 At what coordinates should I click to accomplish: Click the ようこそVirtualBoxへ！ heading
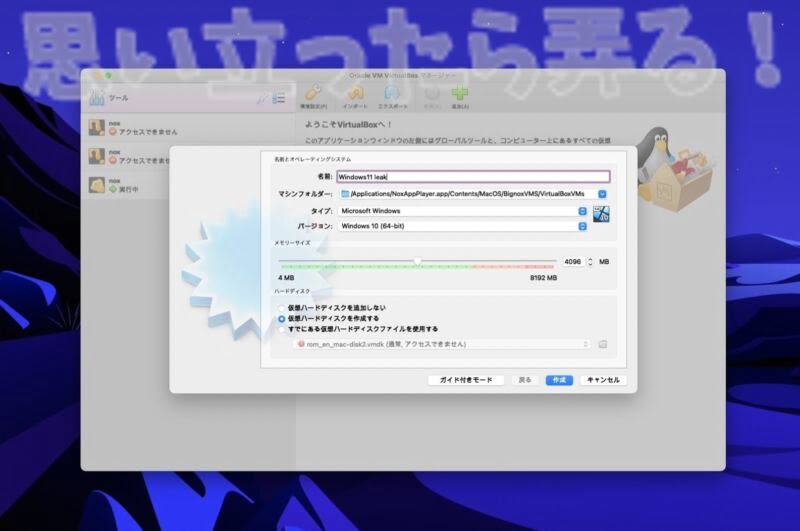point(348,124)
